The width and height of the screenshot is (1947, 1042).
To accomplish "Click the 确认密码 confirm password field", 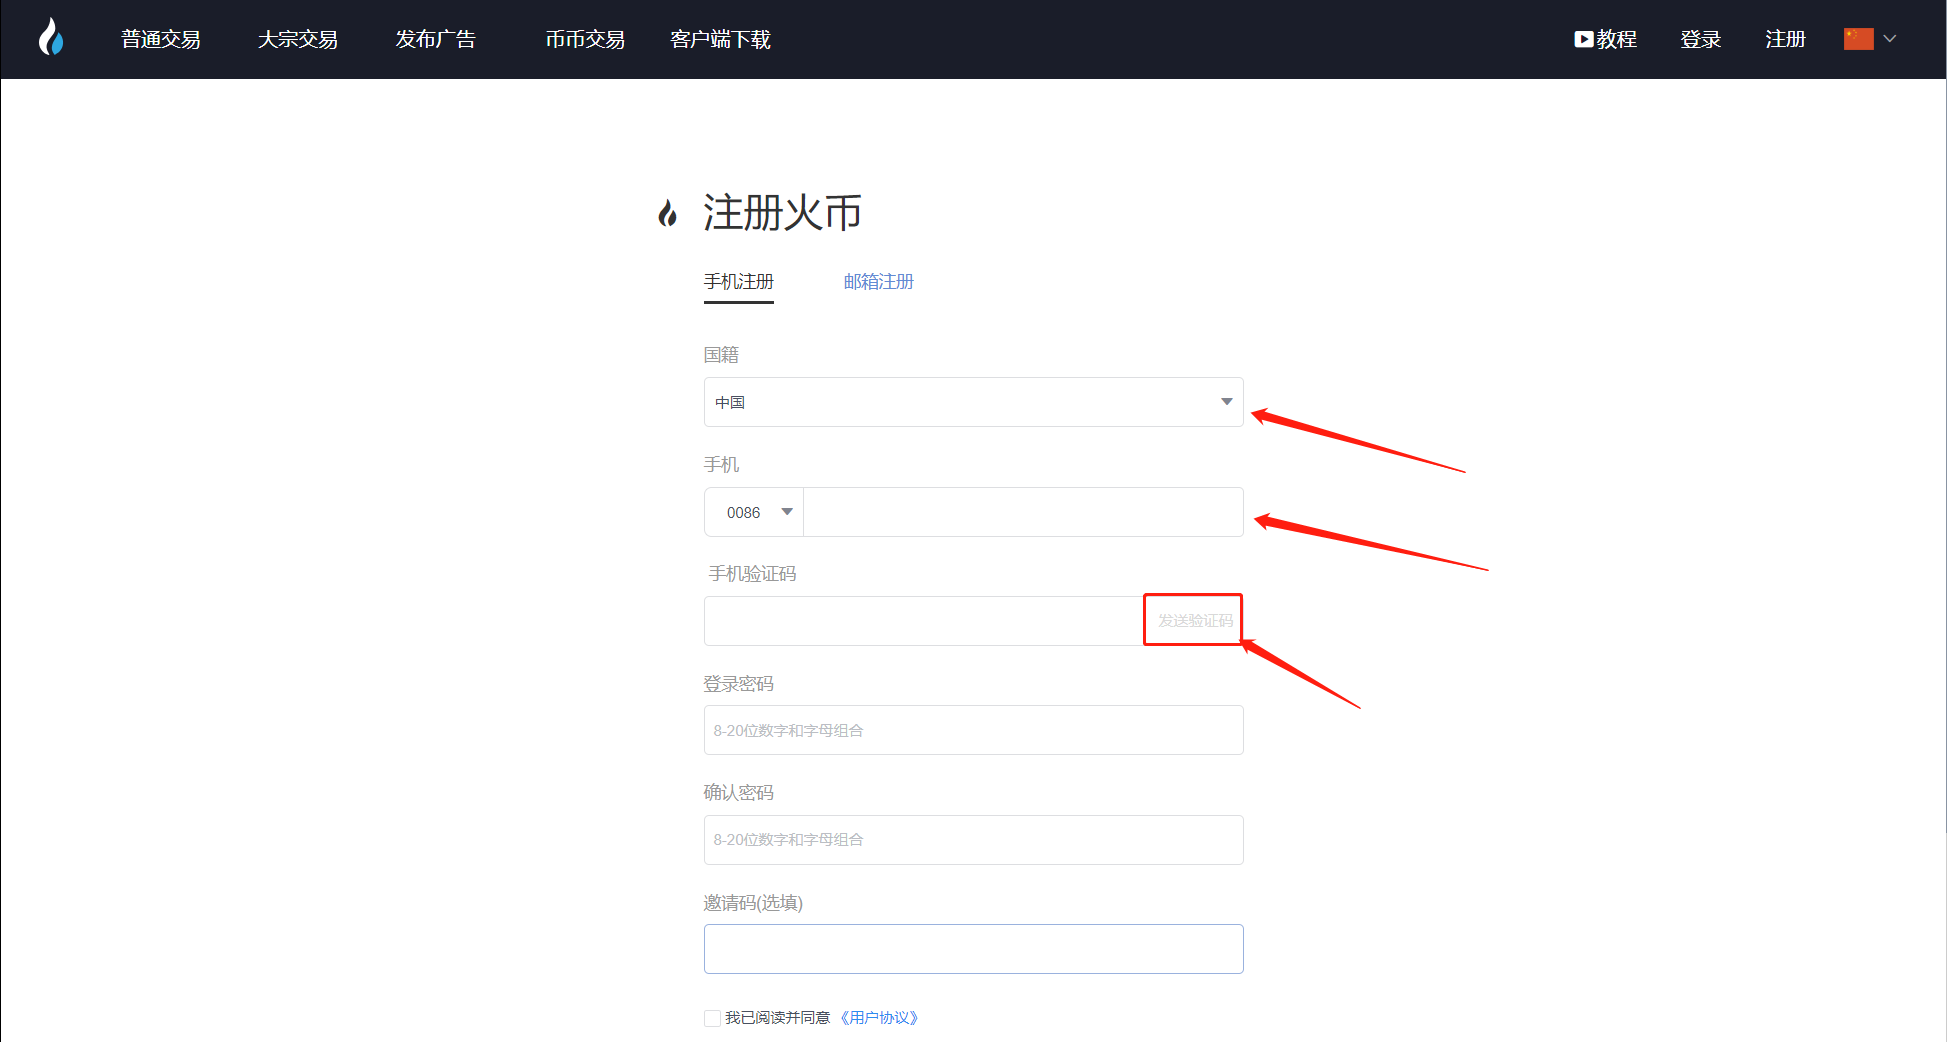I will 974,840.
